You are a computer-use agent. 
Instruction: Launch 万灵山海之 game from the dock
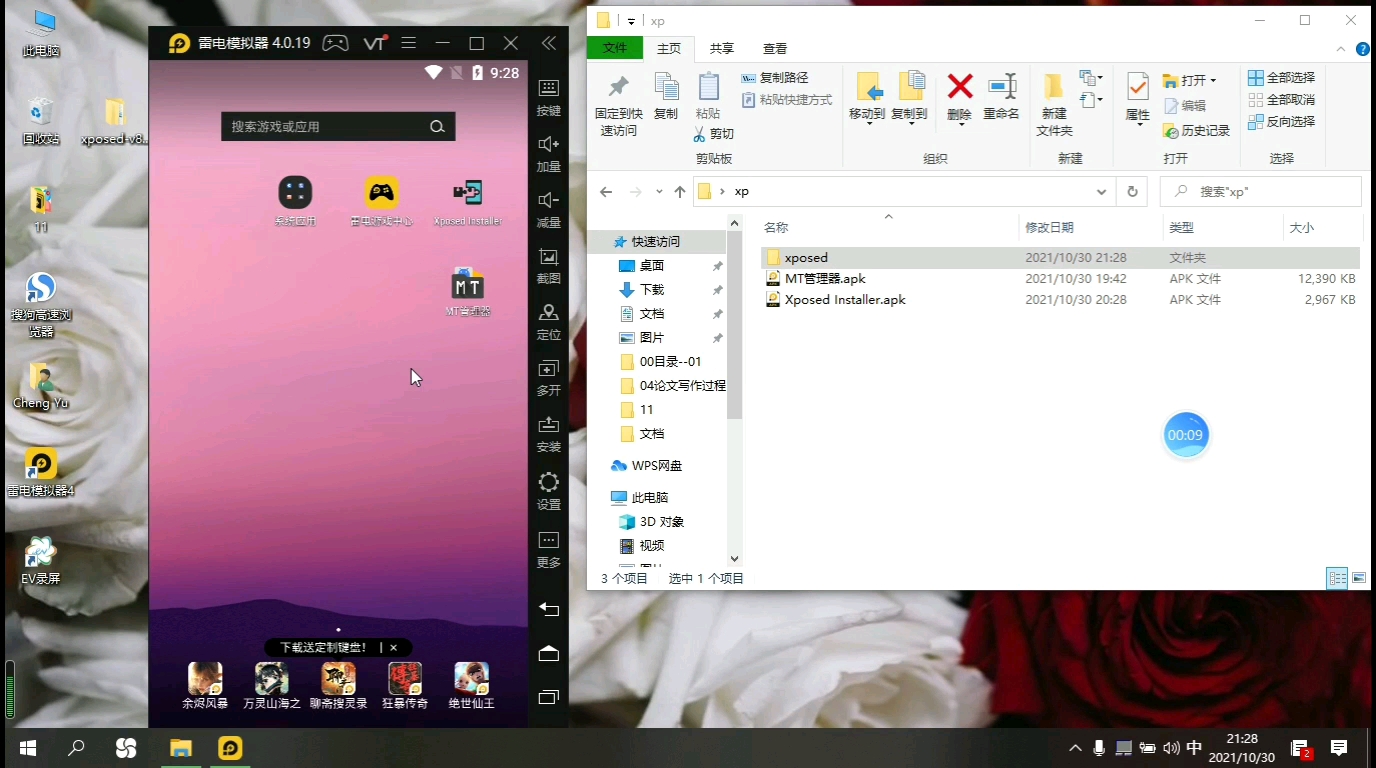pyautogui.click(x=271, y=685)
